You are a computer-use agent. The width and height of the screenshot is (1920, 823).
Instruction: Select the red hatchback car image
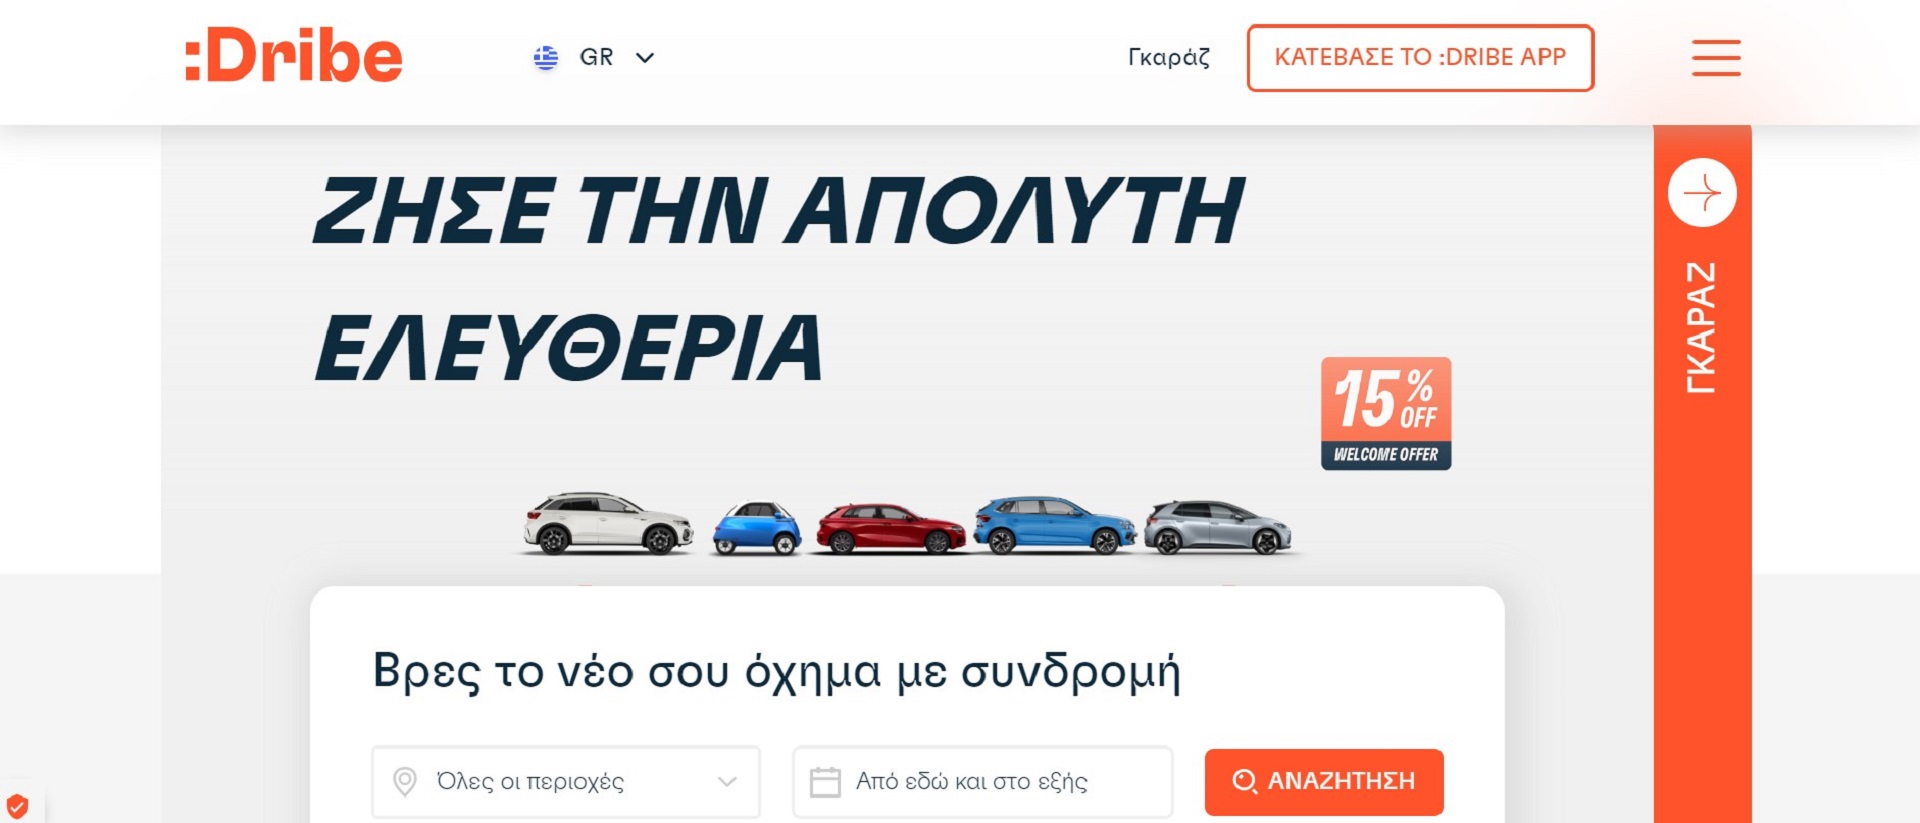891,528
